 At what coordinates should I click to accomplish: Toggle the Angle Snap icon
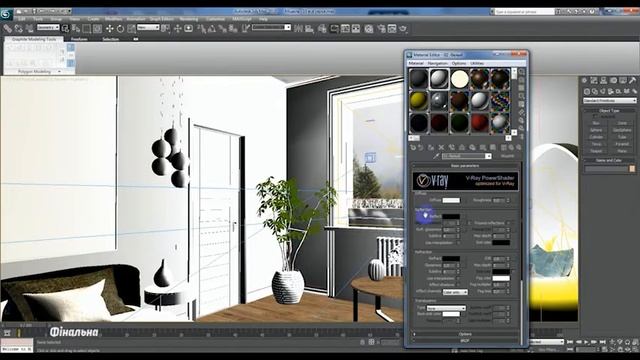tap(212, 29)
